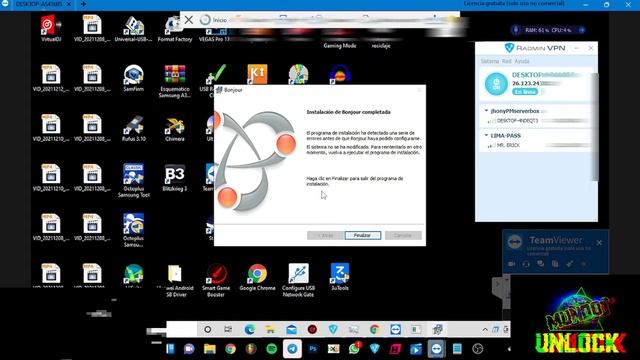The image size is (640, 360).
Task: Select the Smart Game Booster icon
Action: [216, 280]
